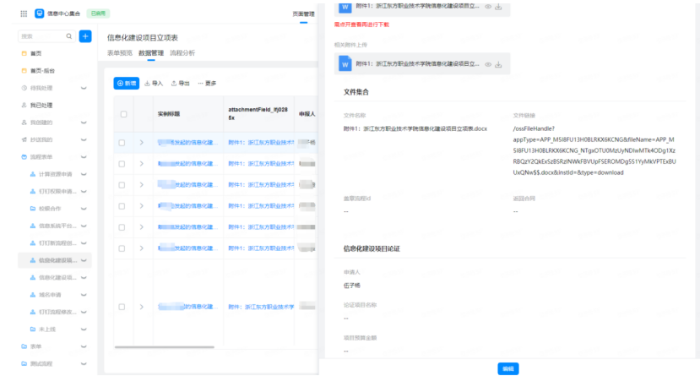The height and width of the screenshot is (376, 700).
Task: Tick the checkbox of the tall last row
Action: click(122, 307)
